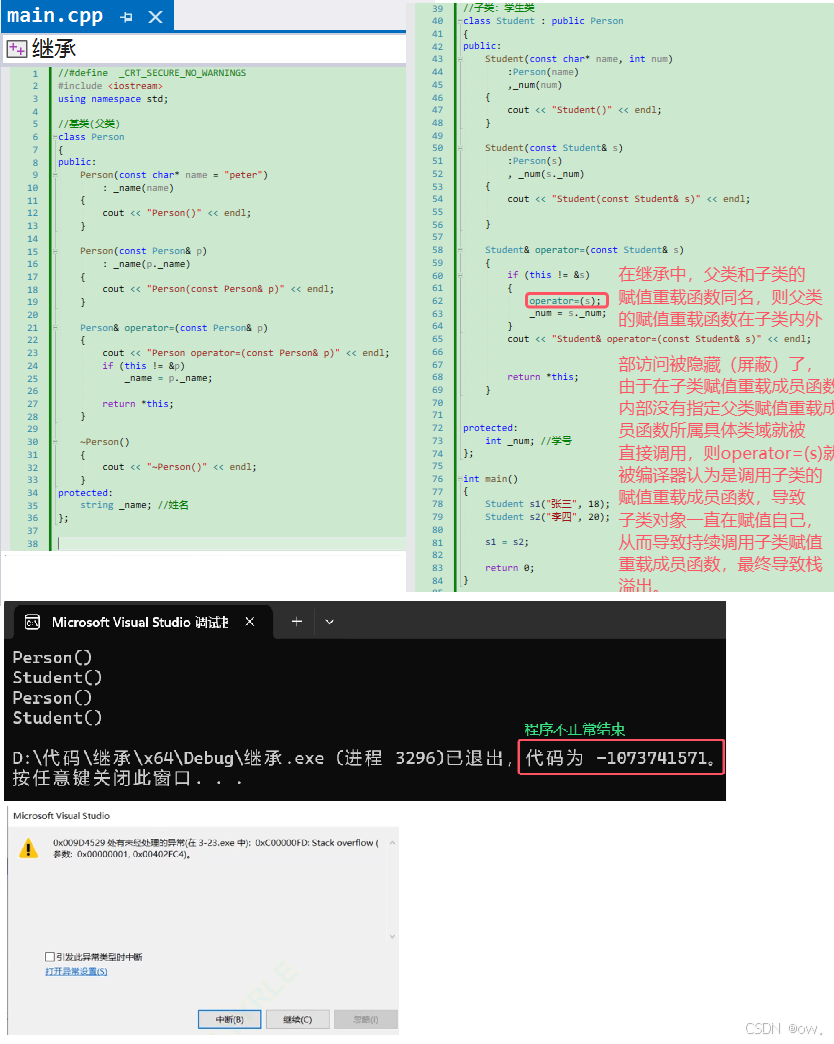This screenshot has width=834, height=1044.
Task: Click the Stack overflow exception message text
Action: click(x=216, y=848)
